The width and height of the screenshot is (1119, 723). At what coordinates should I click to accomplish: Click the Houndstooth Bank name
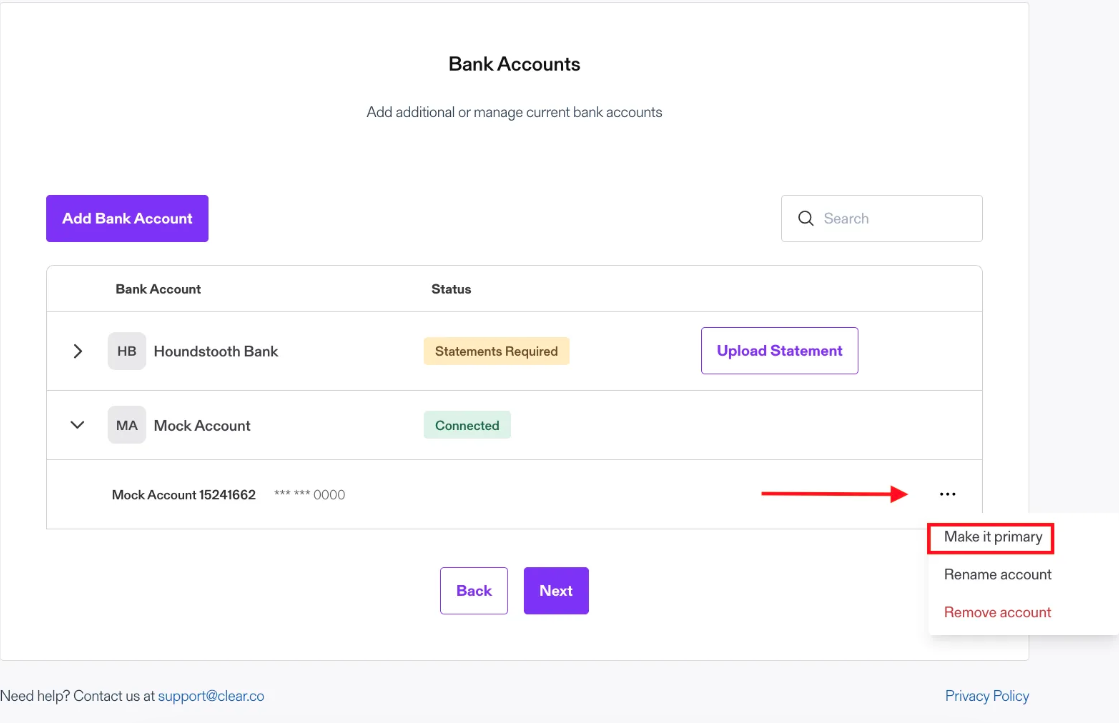click(x=216, y=351)
